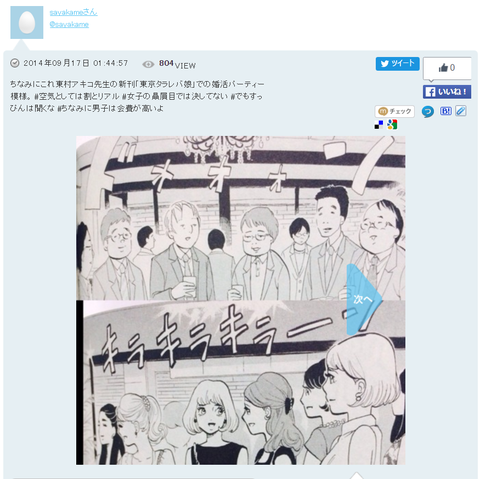Viewport: 480px width, 479px height.
Task: Click the #空気としては割とリアル hashtag
Action: pyautogui.click(x=77, y=96)
